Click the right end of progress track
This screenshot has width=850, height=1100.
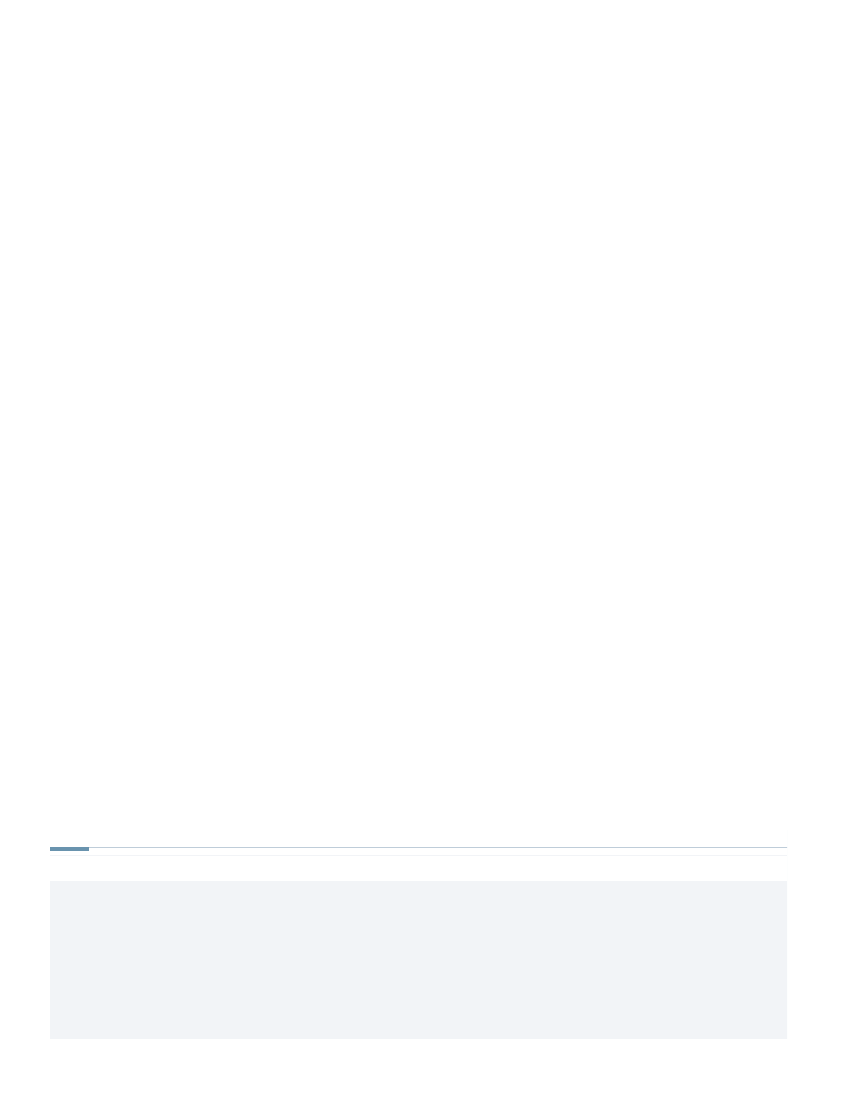[785, 847]
